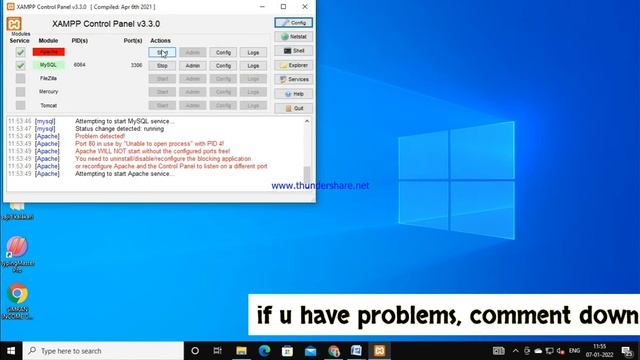The image size is (640, 360).
Task: Toggle the Mercury service checkbox
Action: (20, 92)
